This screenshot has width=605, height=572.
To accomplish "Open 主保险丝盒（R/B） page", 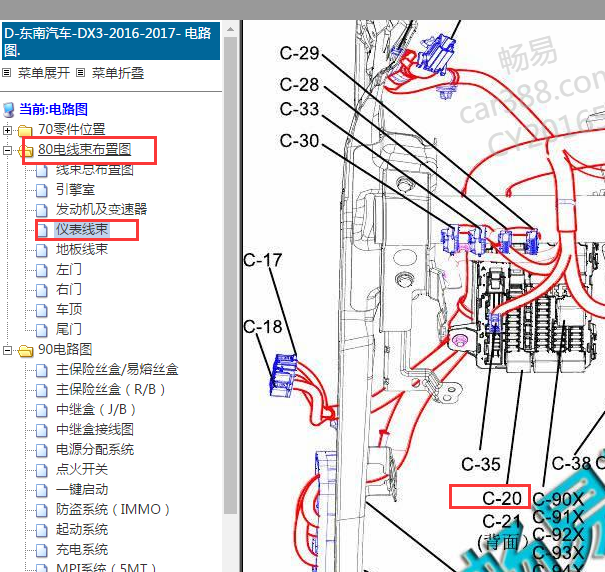I will (x=111, y=389).
